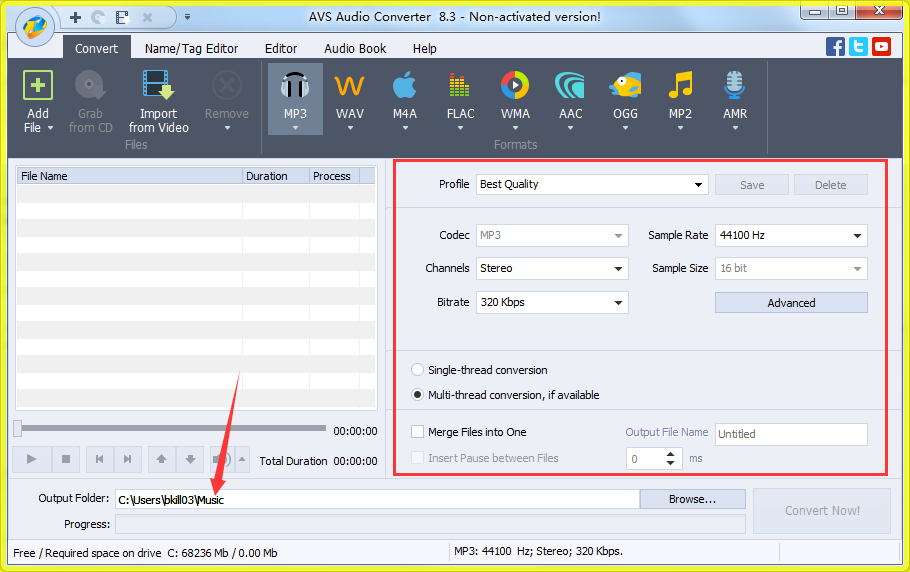Viewport: 910px width, 572px height.
Task: Open the Bitrate dropdown showing 320 Kbps
Action: (x=552, y=302)
